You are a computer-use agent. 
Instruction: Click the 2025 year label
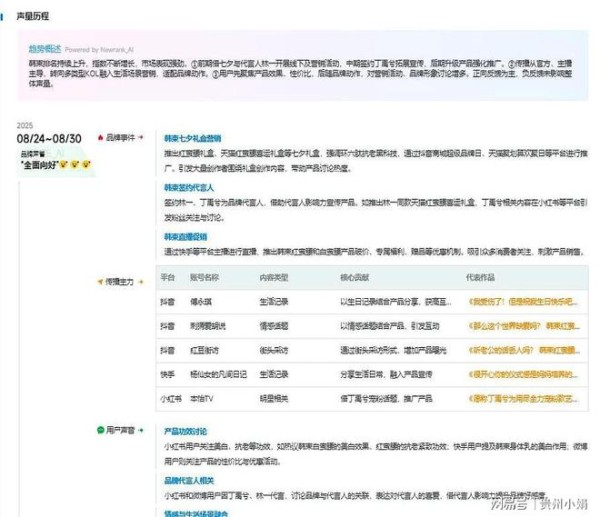pyautogui.click(x=25, y=126)
